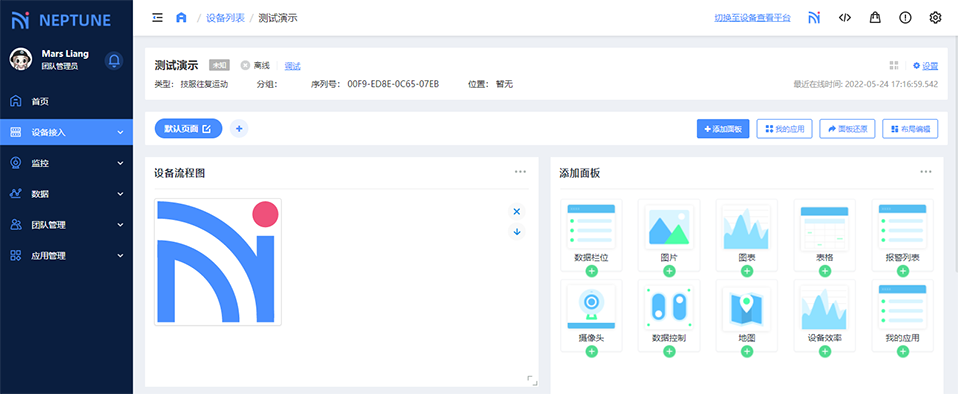Click the resize handle of 设备流程图 panel
The image size is (958, 394).
tap(532, 381)
